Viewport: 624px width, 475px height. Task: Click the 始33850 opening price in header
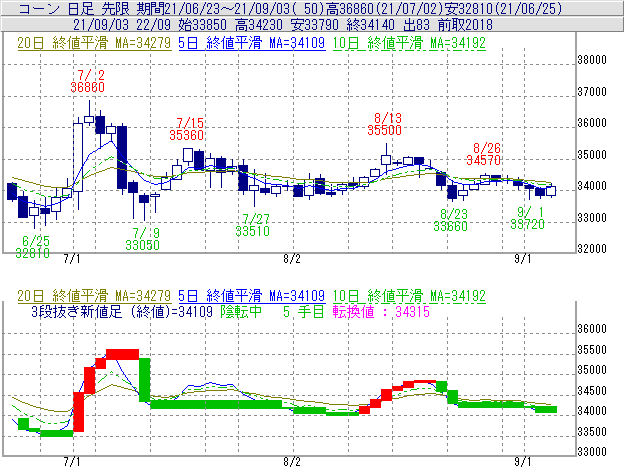tap(203, 25)
